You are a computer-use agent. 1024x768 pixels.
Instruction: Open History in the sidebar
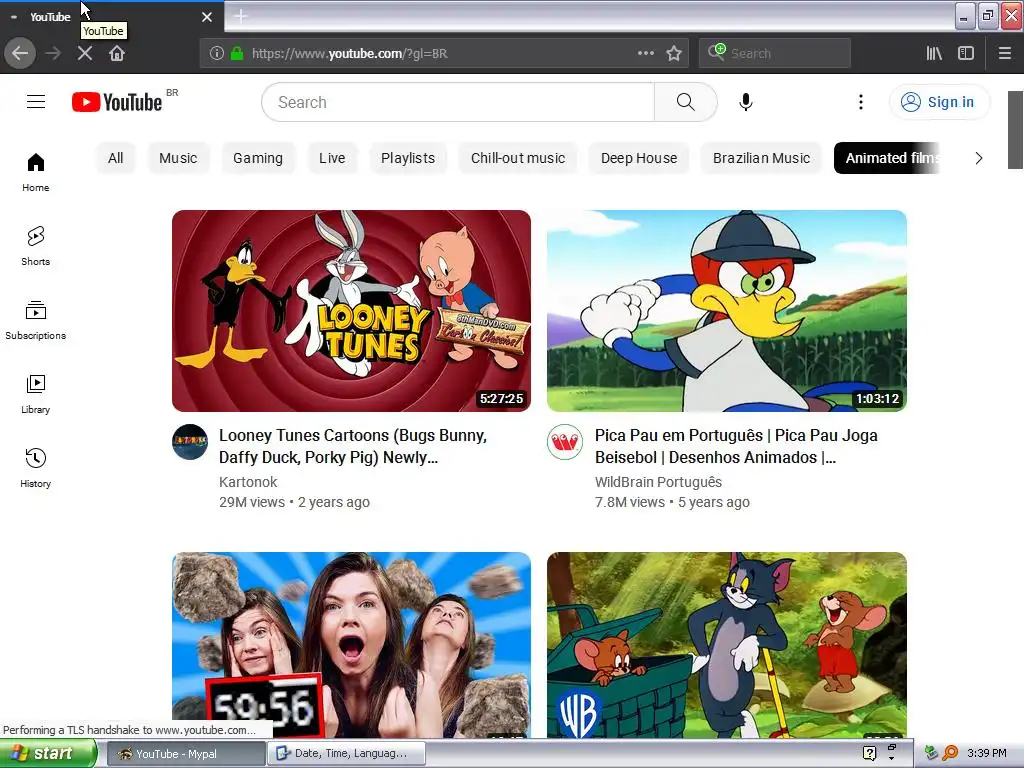click(x=36, y=468)
